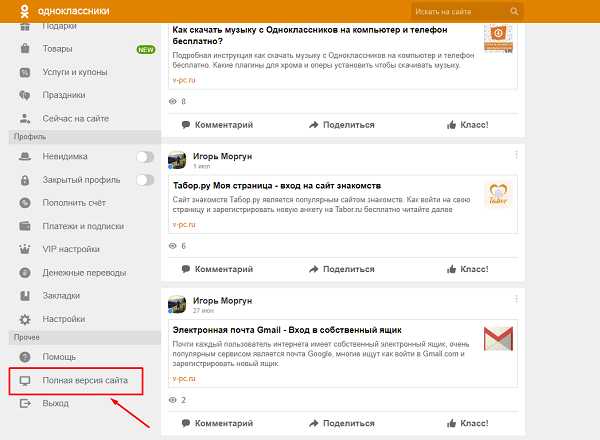Click the Пополнить счёт coin icon
Screen dimensions: 600x440
click(x=25, y=203)
